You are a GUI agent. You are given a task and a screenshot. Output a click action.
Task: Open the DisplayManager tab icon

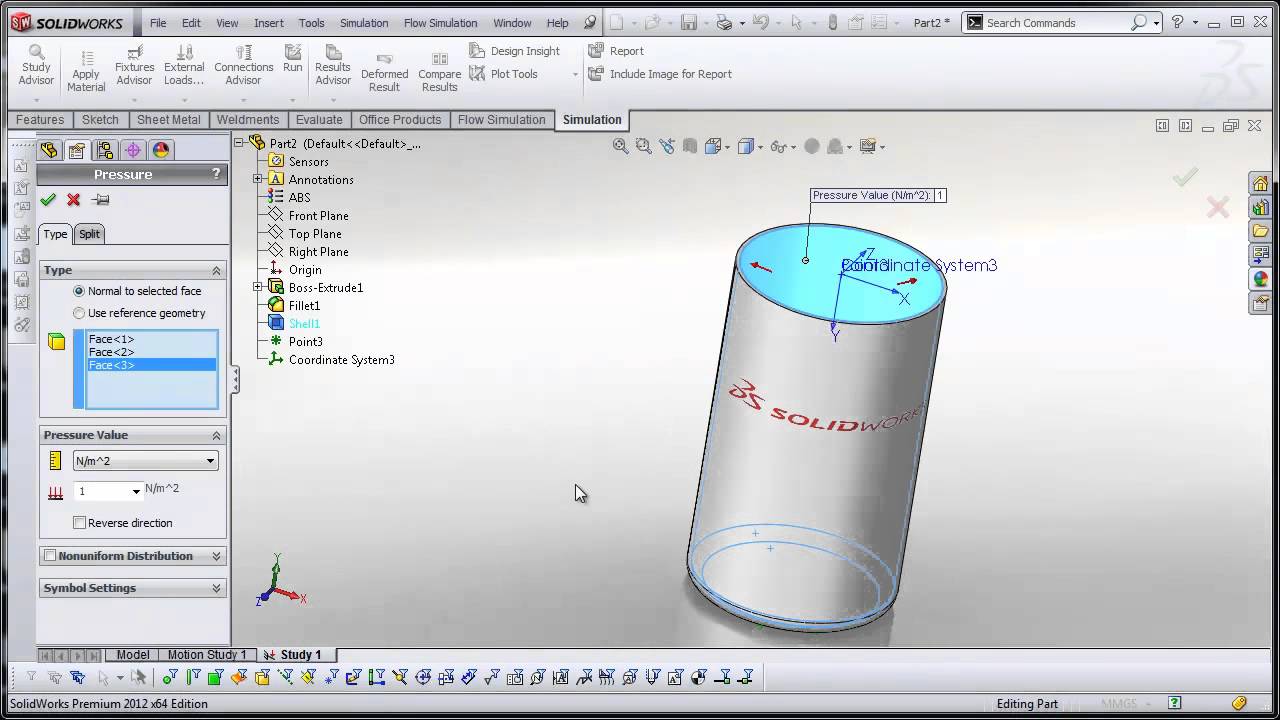(x=160, y=150)
